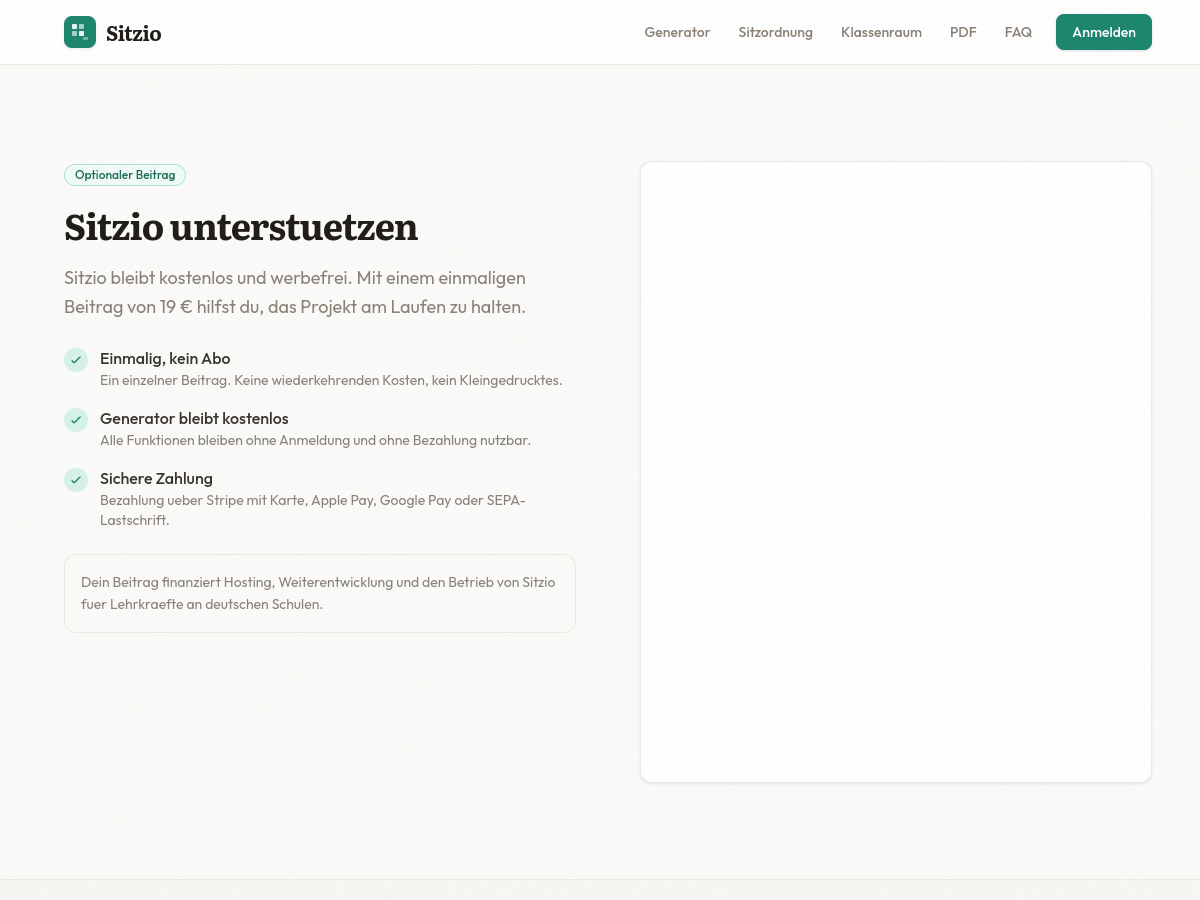Open the Generator page from the navigation
This screenshot has width=1200, height=900.
[x=677, y=32]
